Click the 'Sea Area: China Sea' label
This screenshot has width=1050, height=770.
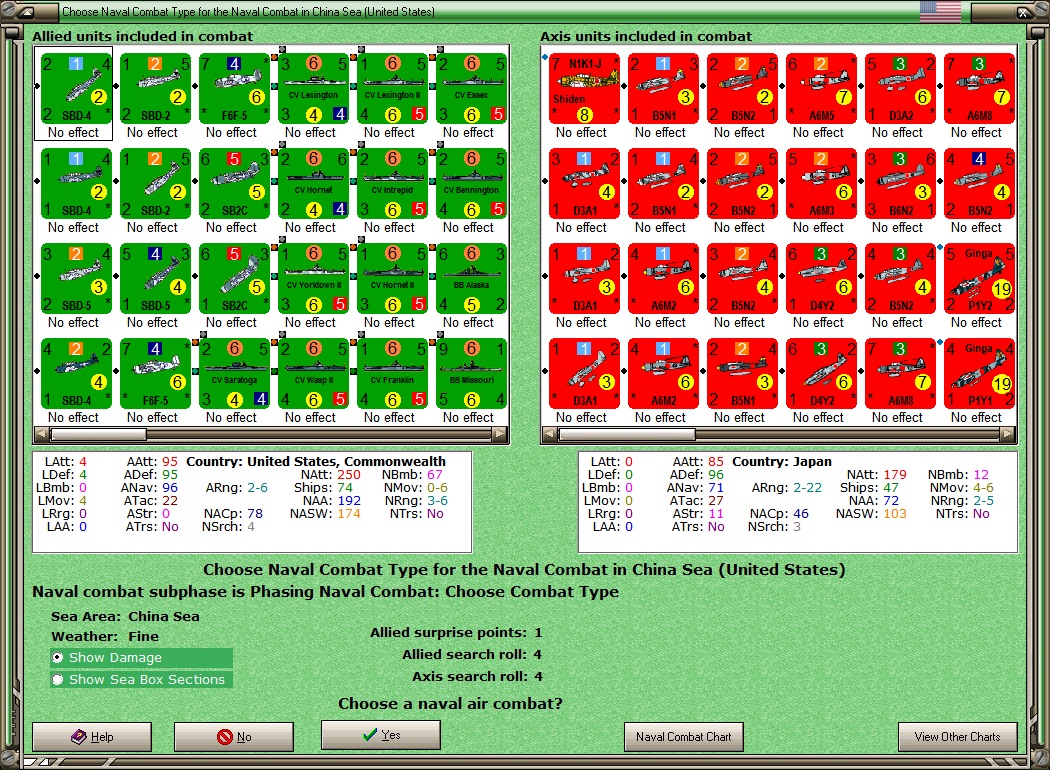125,617
